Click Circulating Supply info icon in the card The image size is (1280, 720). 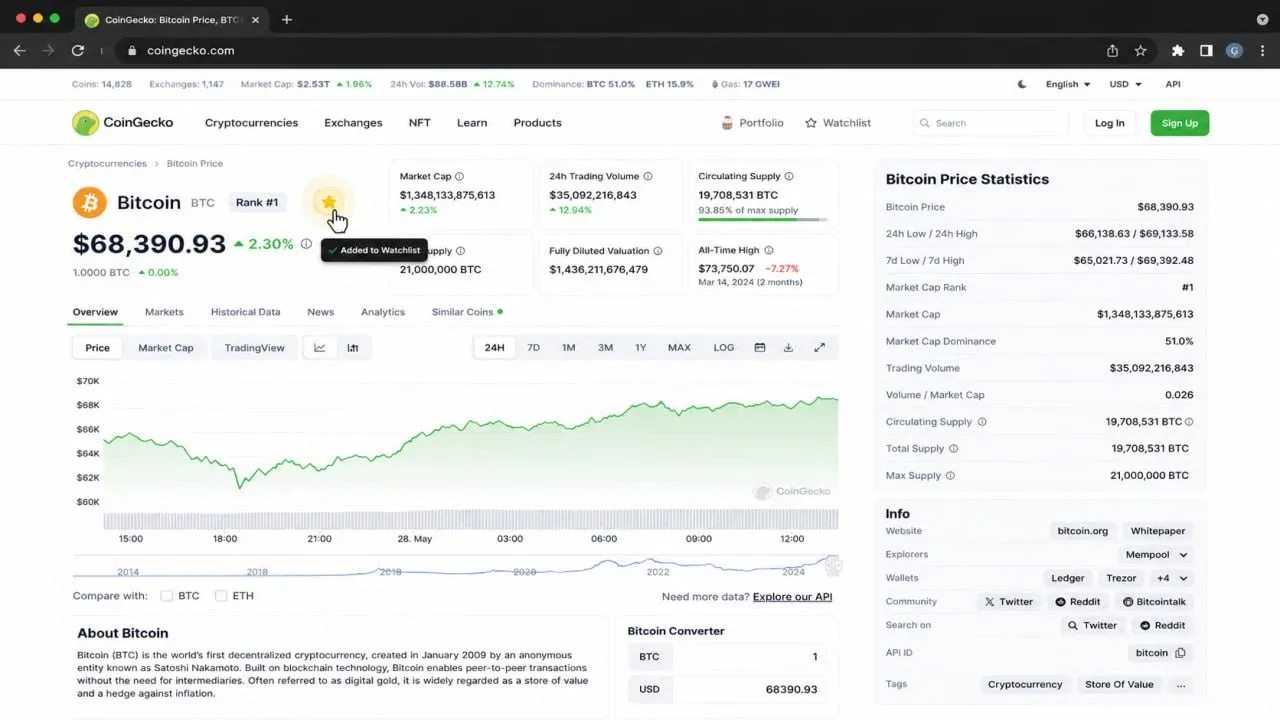click(790, 177)
